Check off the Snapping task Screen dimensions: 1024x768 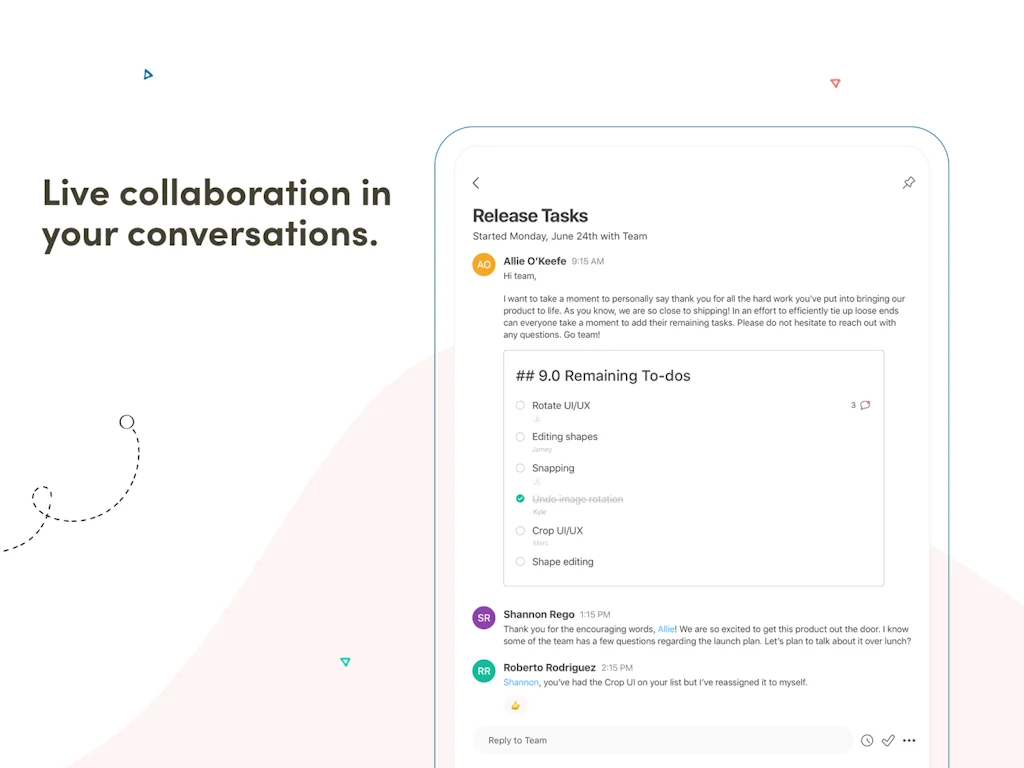coord(520,467)
